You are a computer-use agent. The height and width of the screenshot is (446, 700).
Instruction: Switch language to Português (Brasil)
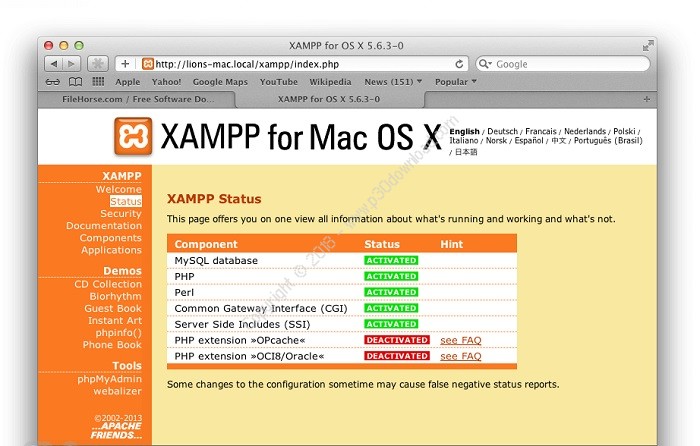coord(608,141)
